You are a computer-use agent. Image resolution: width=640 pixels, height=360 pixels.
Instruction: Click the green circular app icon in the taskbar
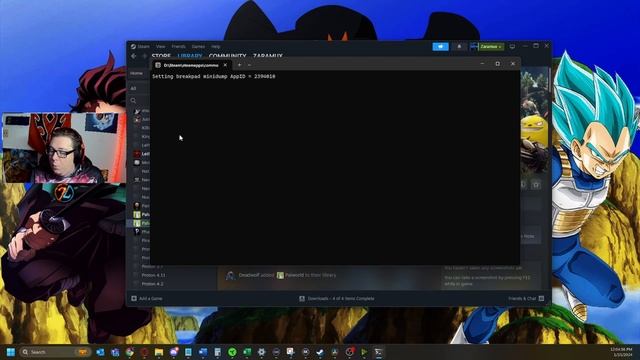(232, 352)
